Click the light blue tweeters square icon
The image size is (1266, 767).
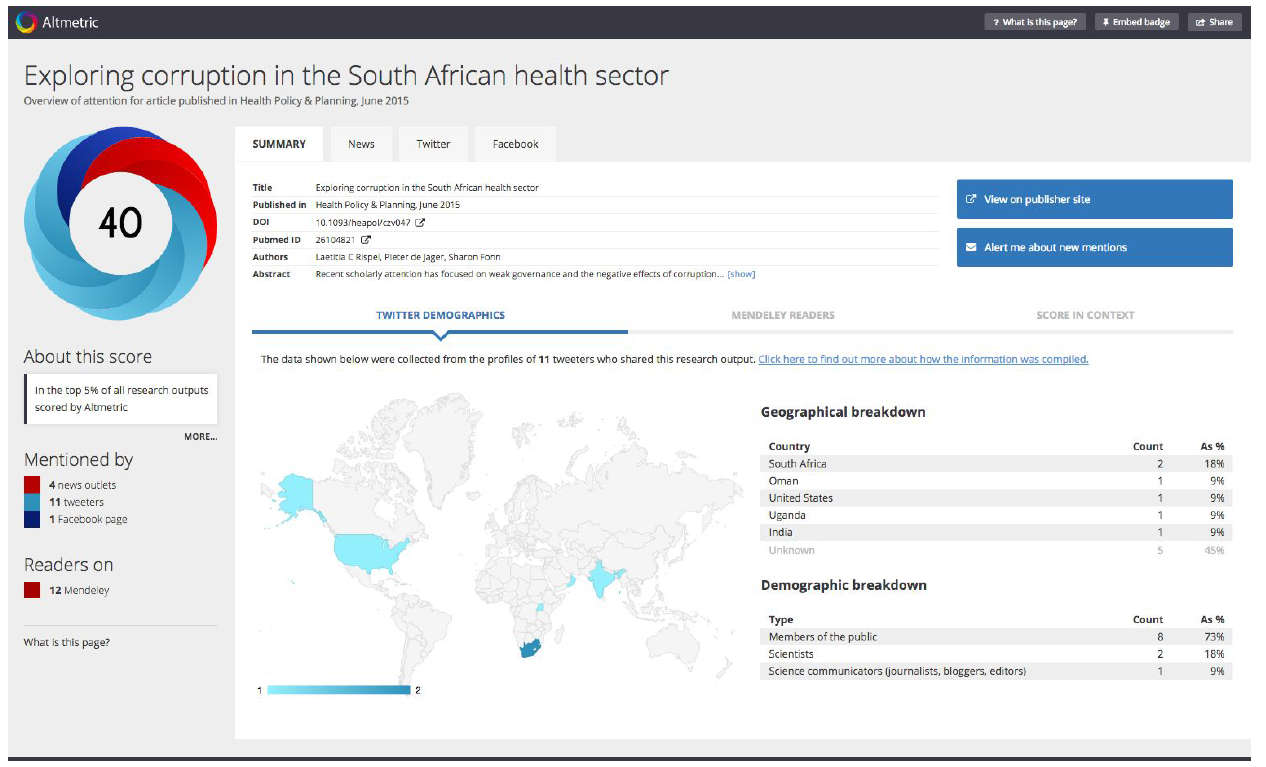(x=33, y=502)
